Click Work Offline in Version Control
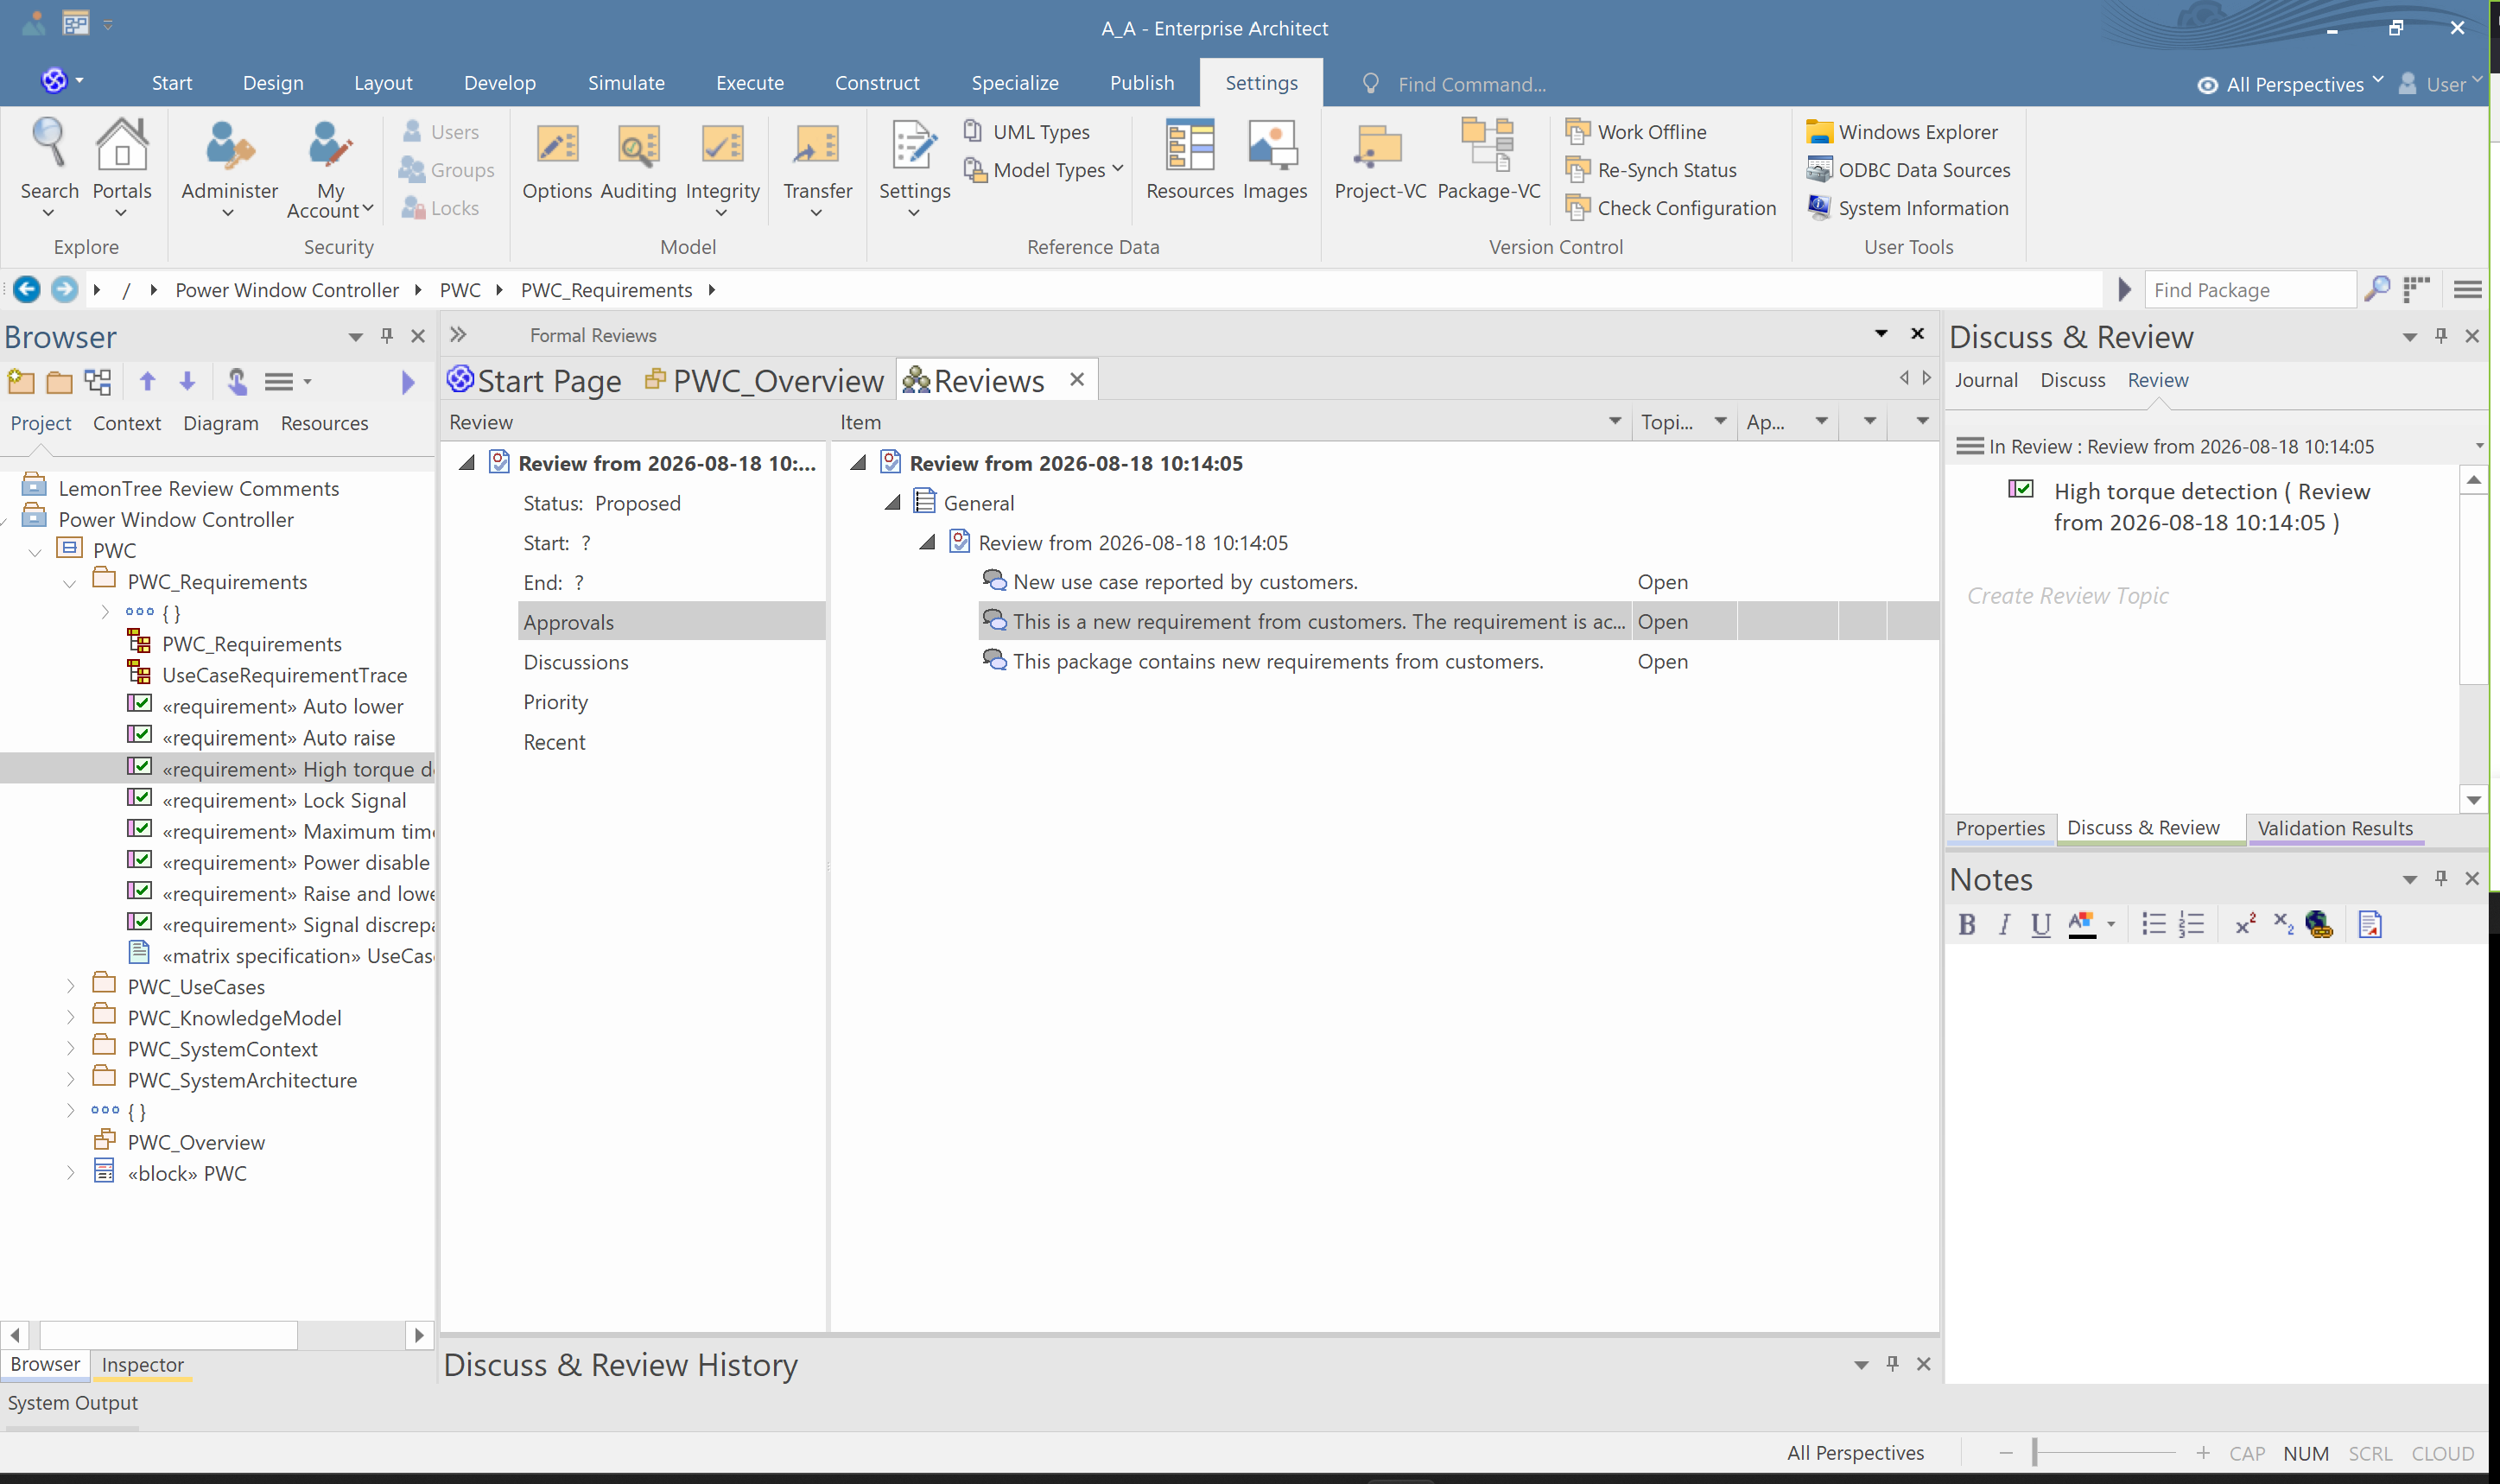The height and width of the screenshot is (1484, 2500). (x=1637, y=132)
